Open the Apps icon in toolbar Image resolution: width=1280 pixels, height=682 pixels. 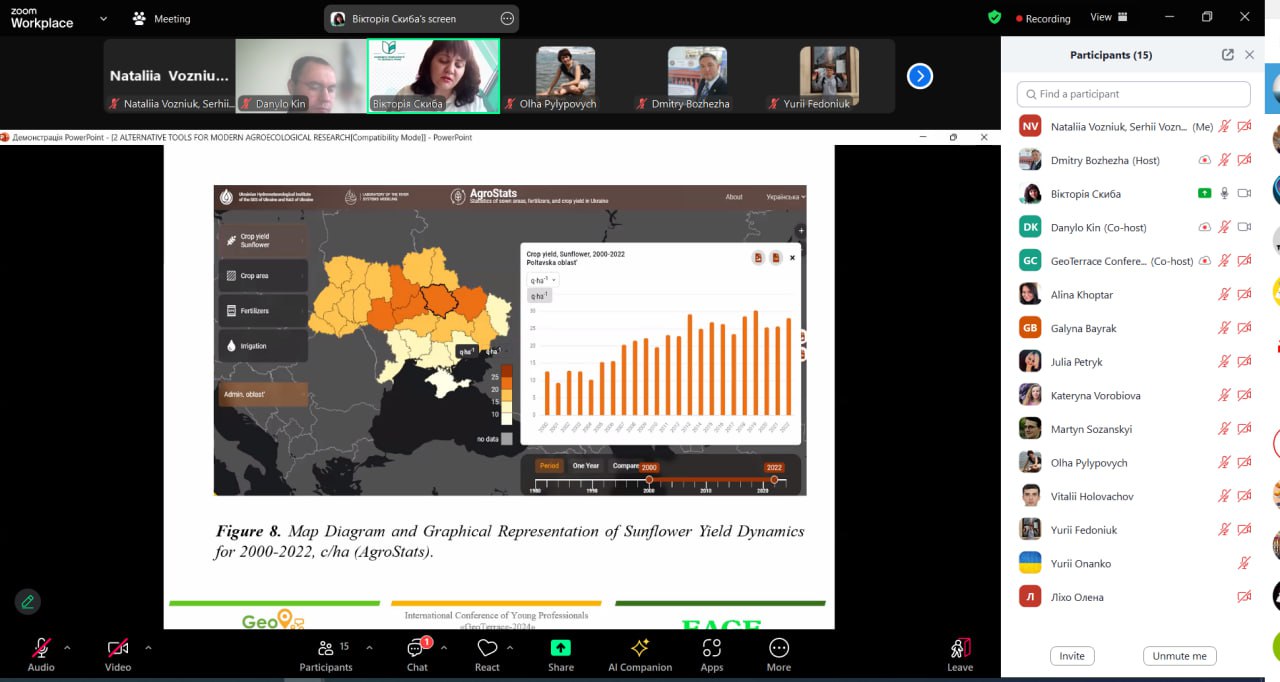pos(712,648)
